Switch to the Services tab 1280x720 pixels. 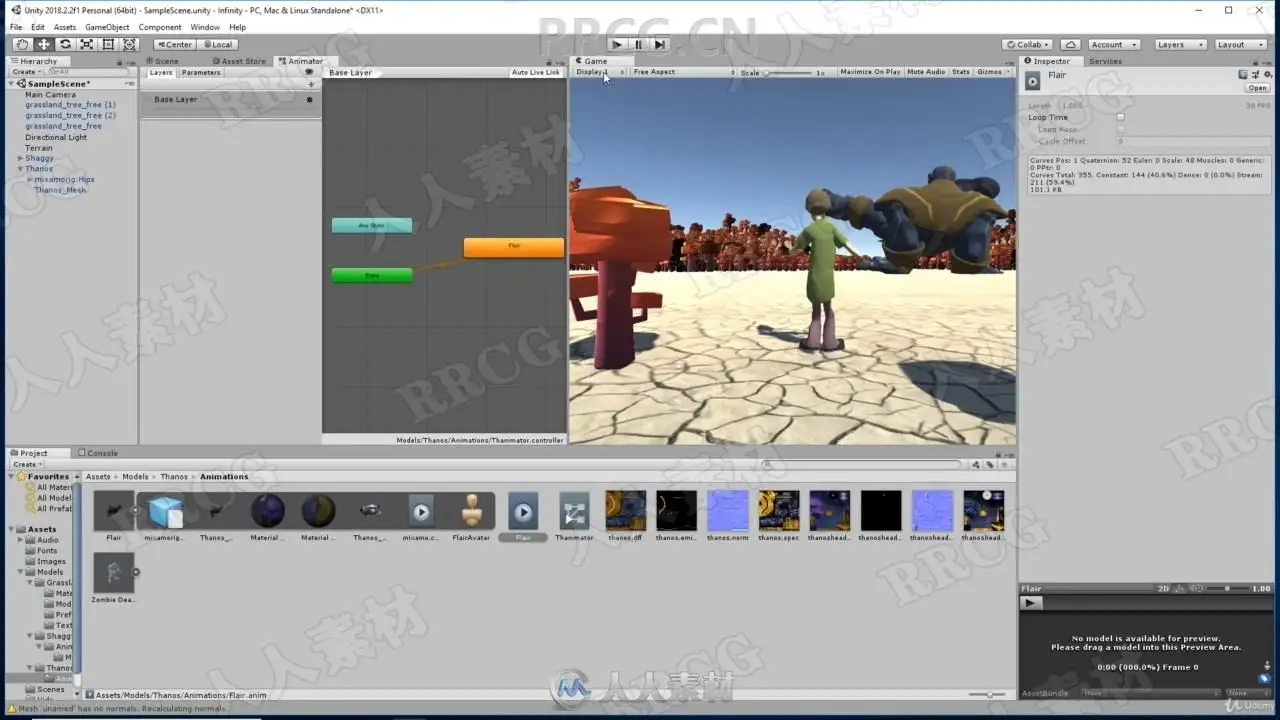pos(1105,61)
